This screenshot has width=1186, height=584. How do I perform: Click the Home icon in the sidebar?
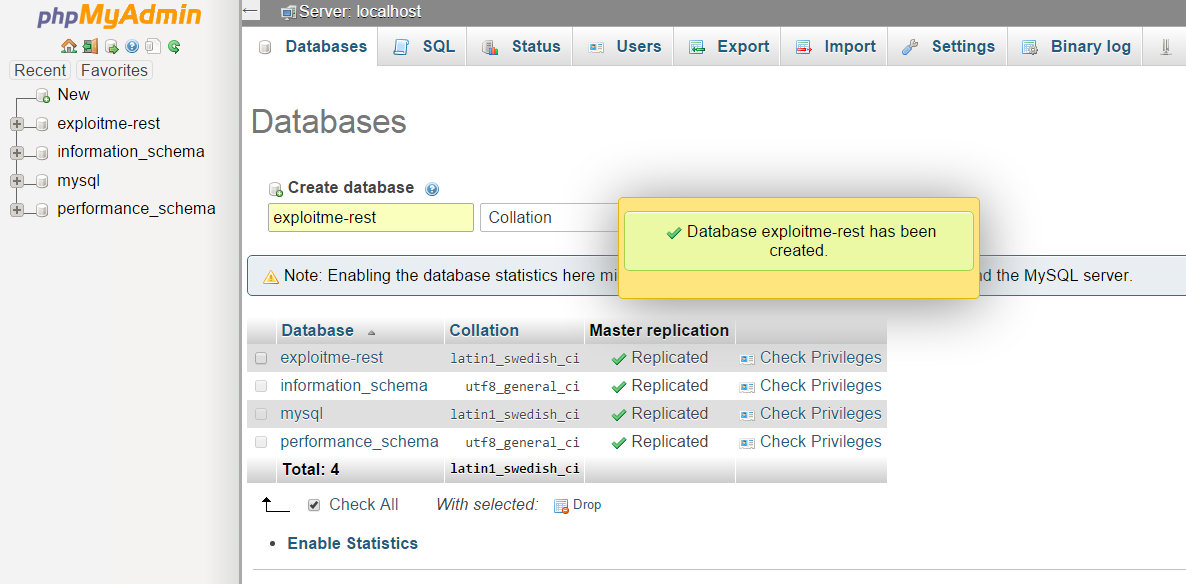[x=69, y=47]
